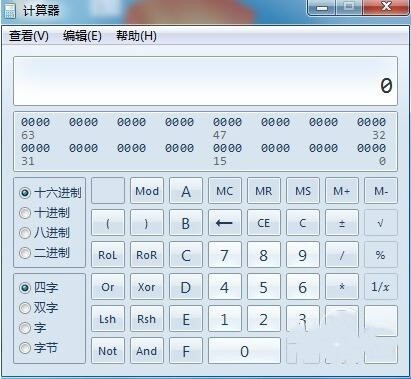Click number 4 key
The height and width of the screenshot is (379, 411).
point(225,287)
